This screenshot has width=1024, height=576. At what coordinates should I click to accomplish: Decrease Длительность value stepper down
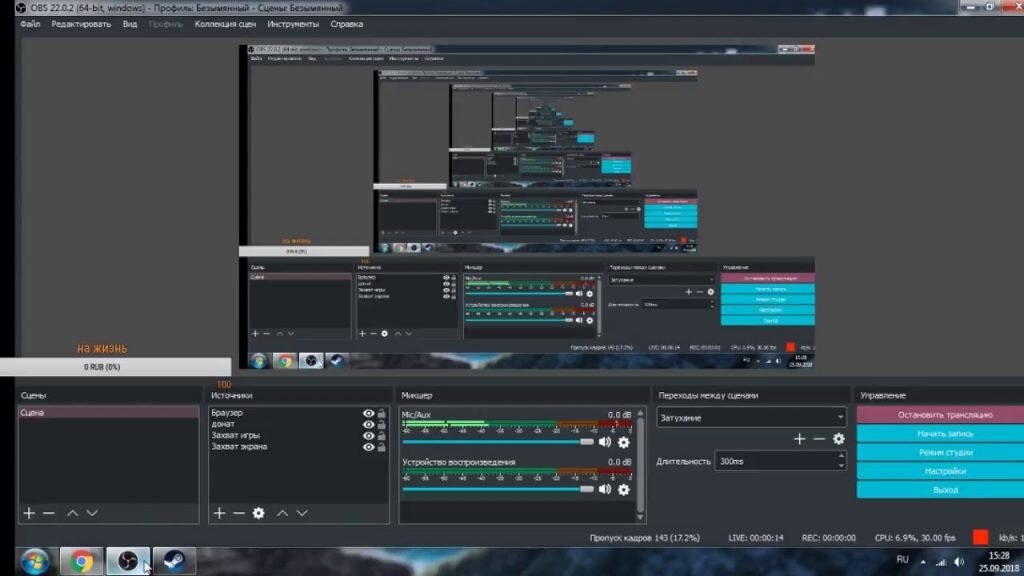click(840, 466)
